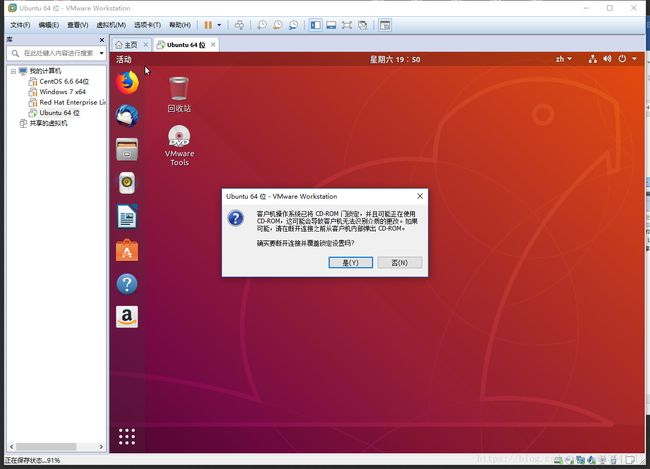Open the Help icon in dock
650x469 pixels.
tap(127, 284)
